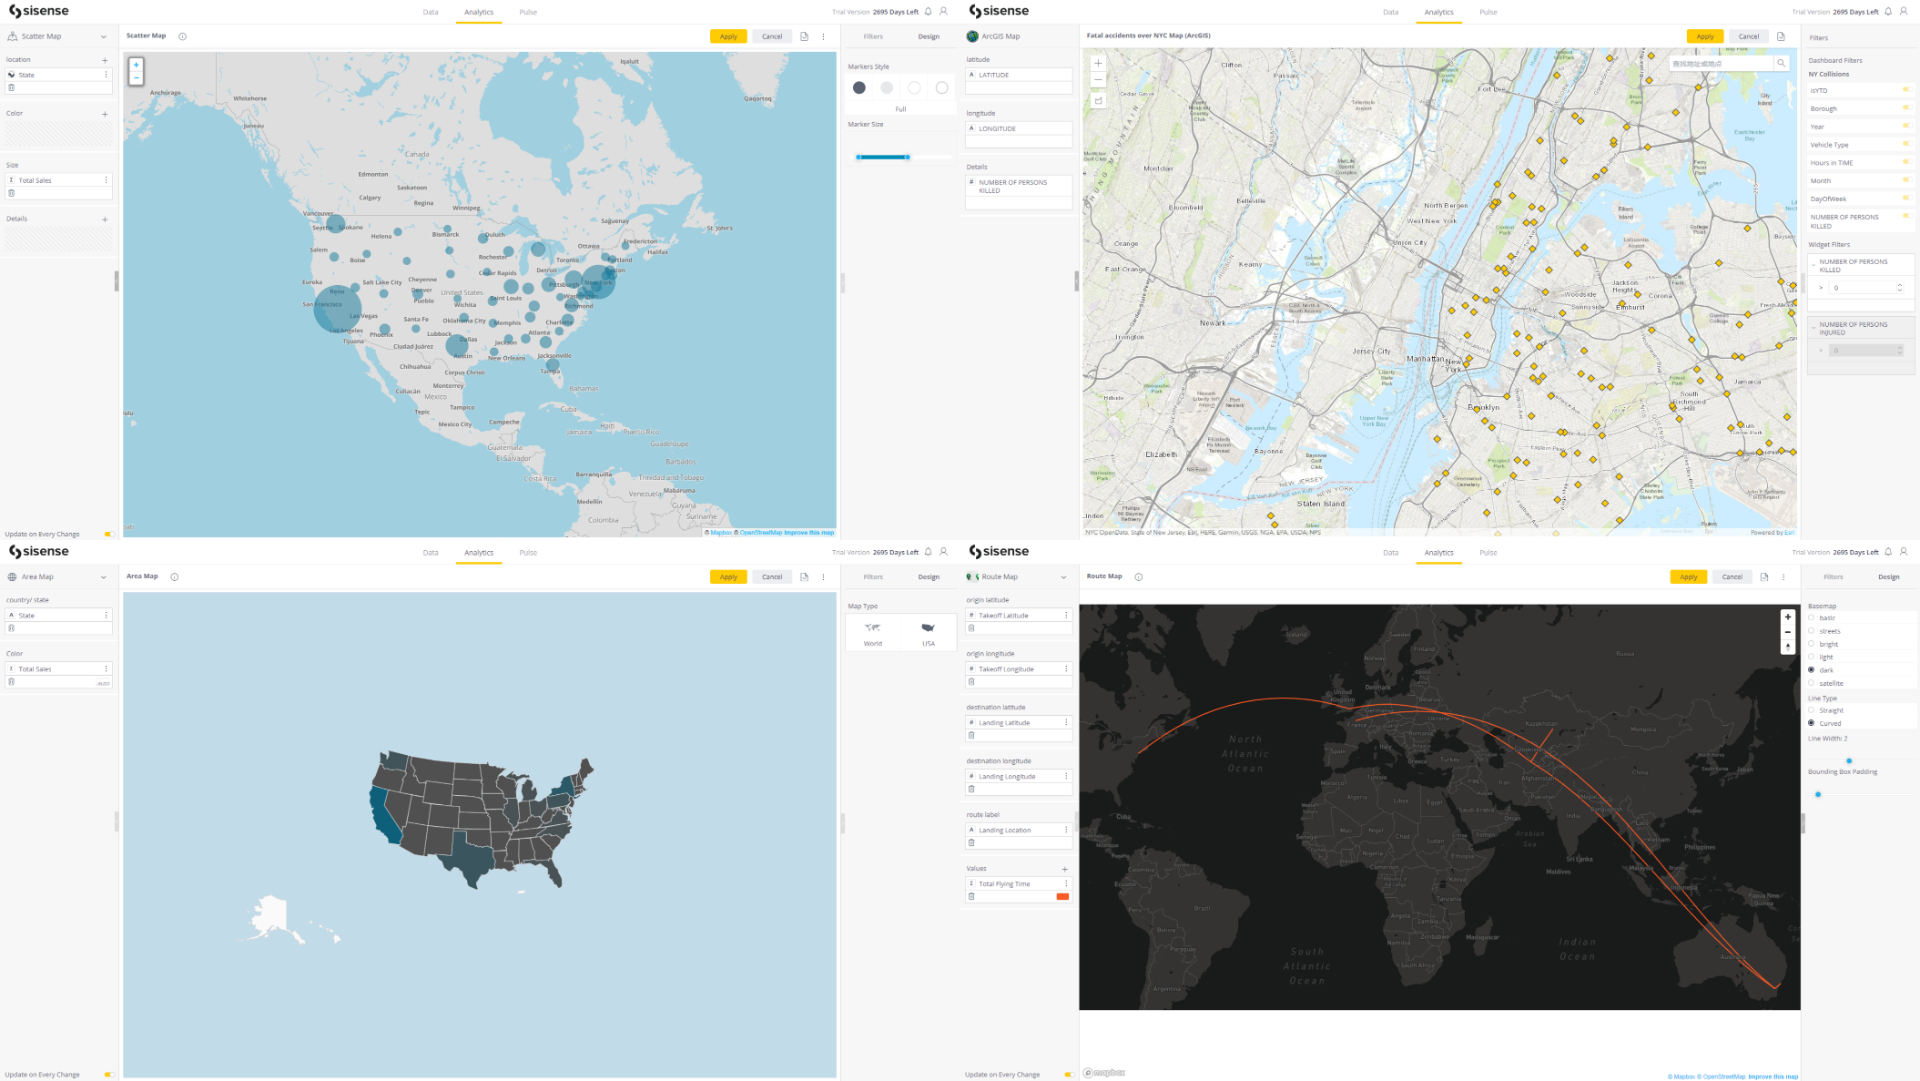The image size is (1920, 1081).
Task: Select the satellite basemap option
Action: click(1811, 683)
